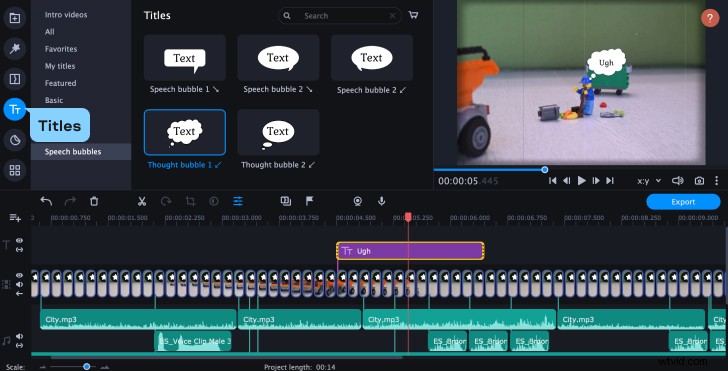
Task: Play the preview video
Action: (x=581, y=181)
